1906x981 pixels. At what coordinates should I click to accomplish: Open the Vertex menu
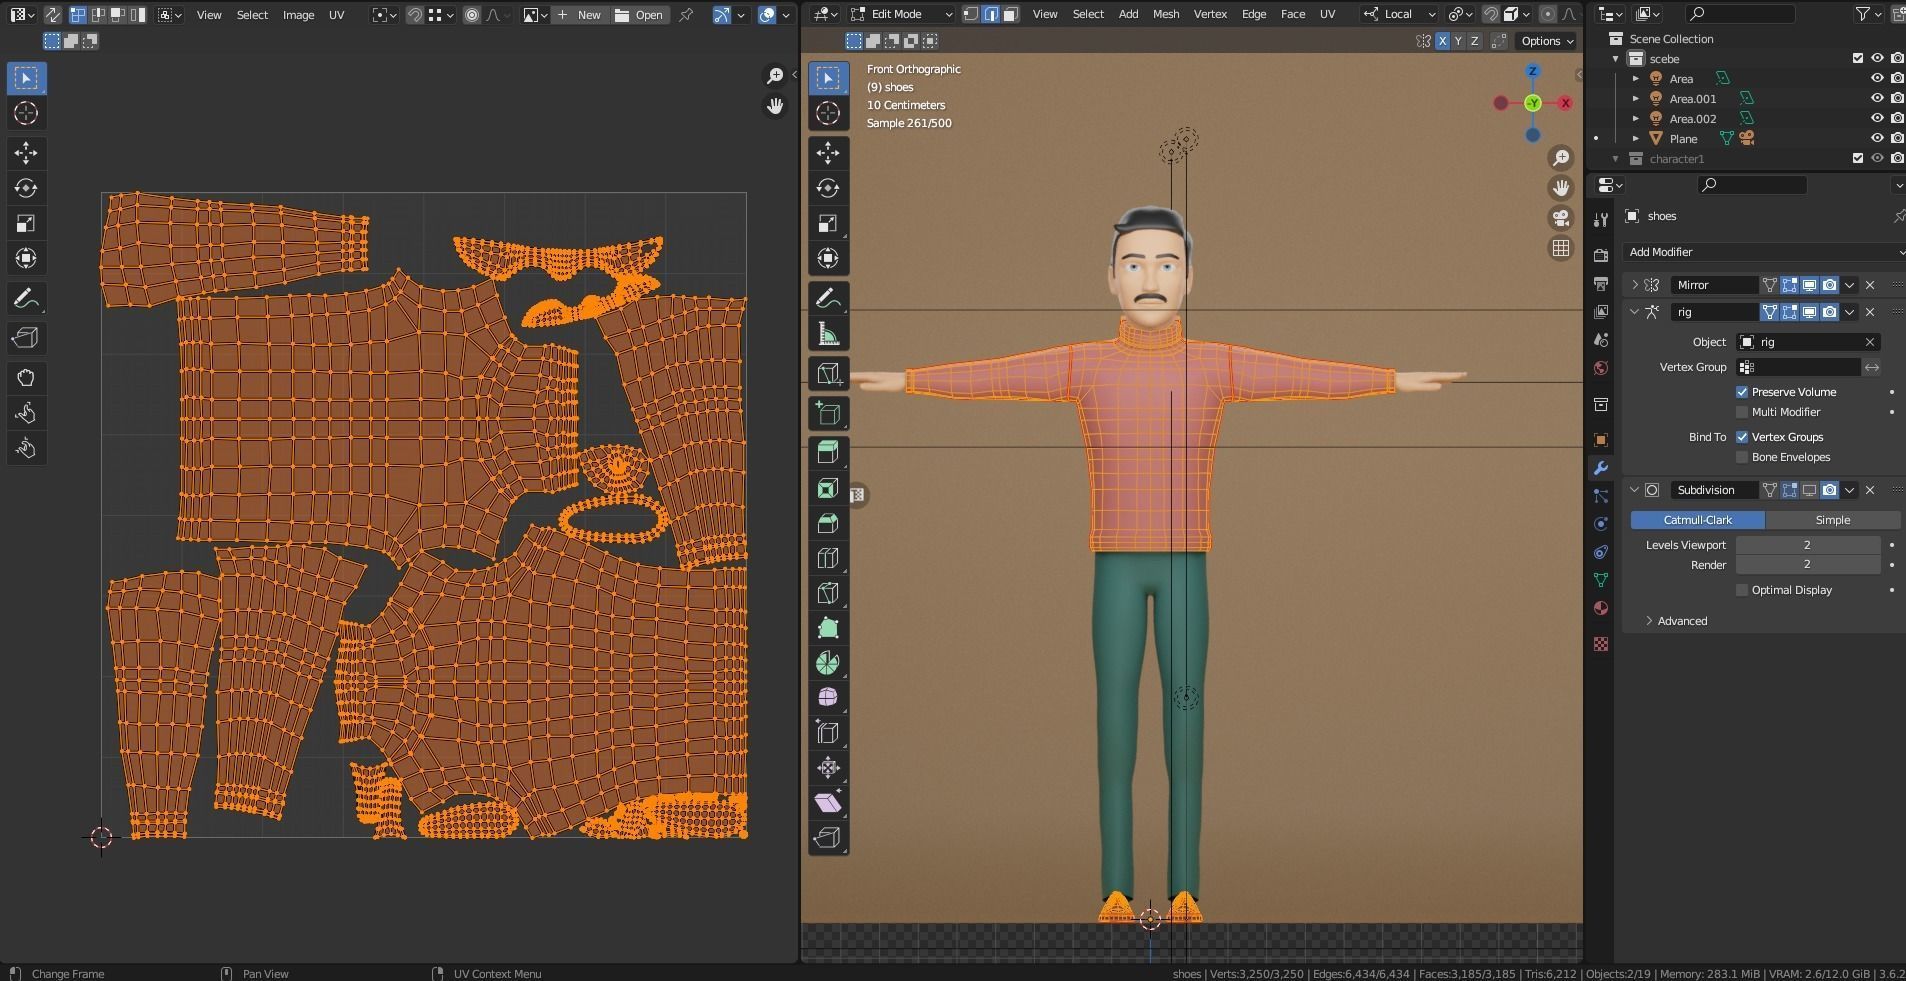pos(1210,14)
